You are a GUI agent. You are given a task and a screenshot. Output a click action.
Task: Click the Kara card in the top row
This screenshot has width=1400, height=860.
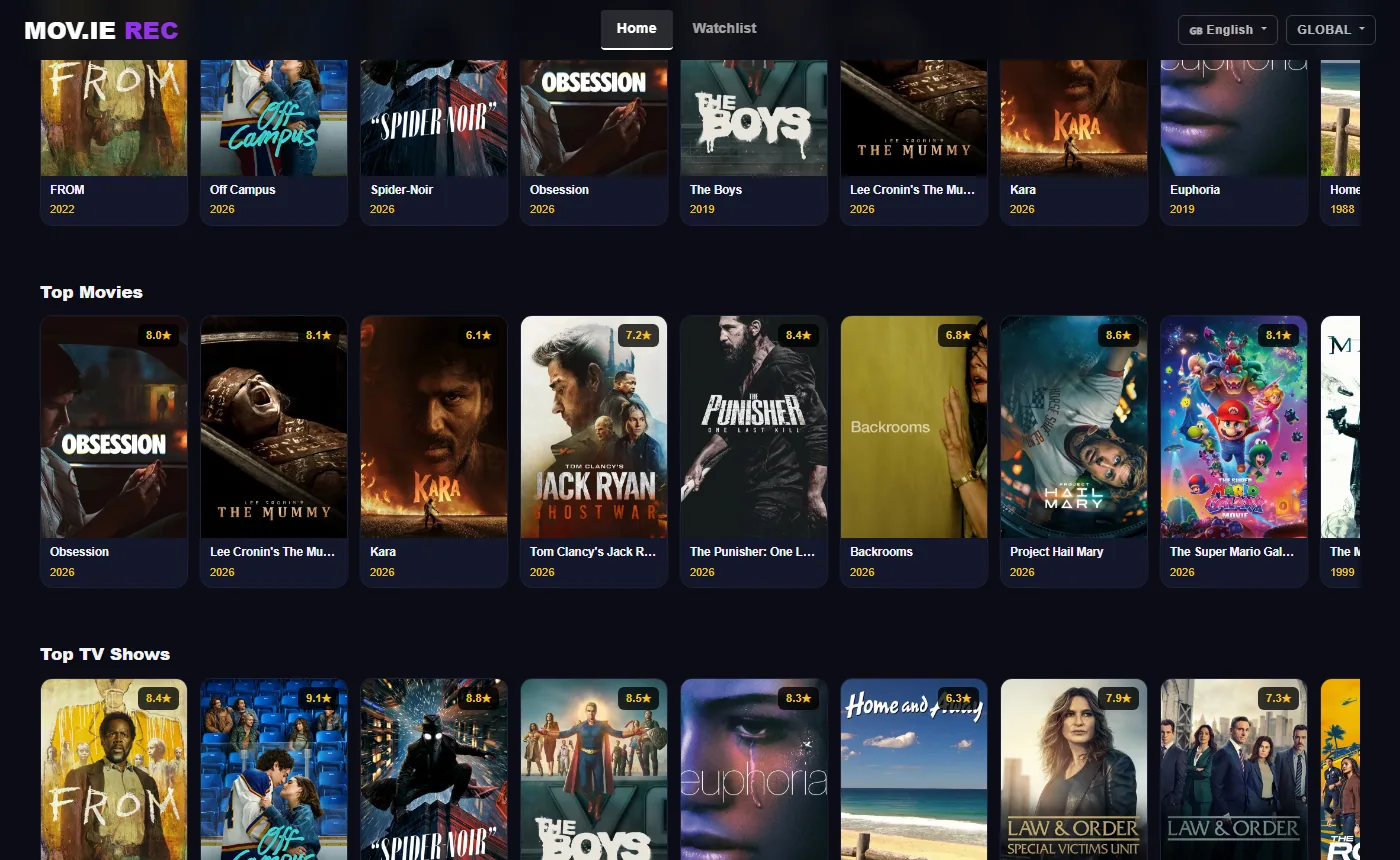pos(1074,142)
